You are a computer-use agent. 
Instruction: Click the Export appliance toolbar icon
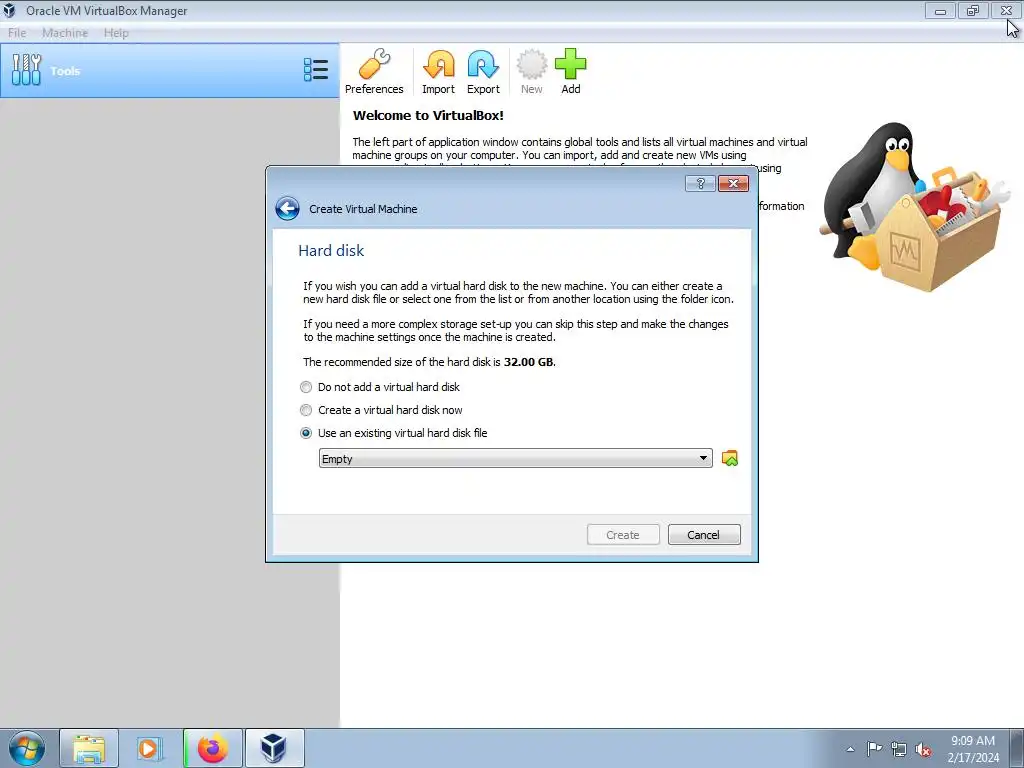[x=483, y=72]
